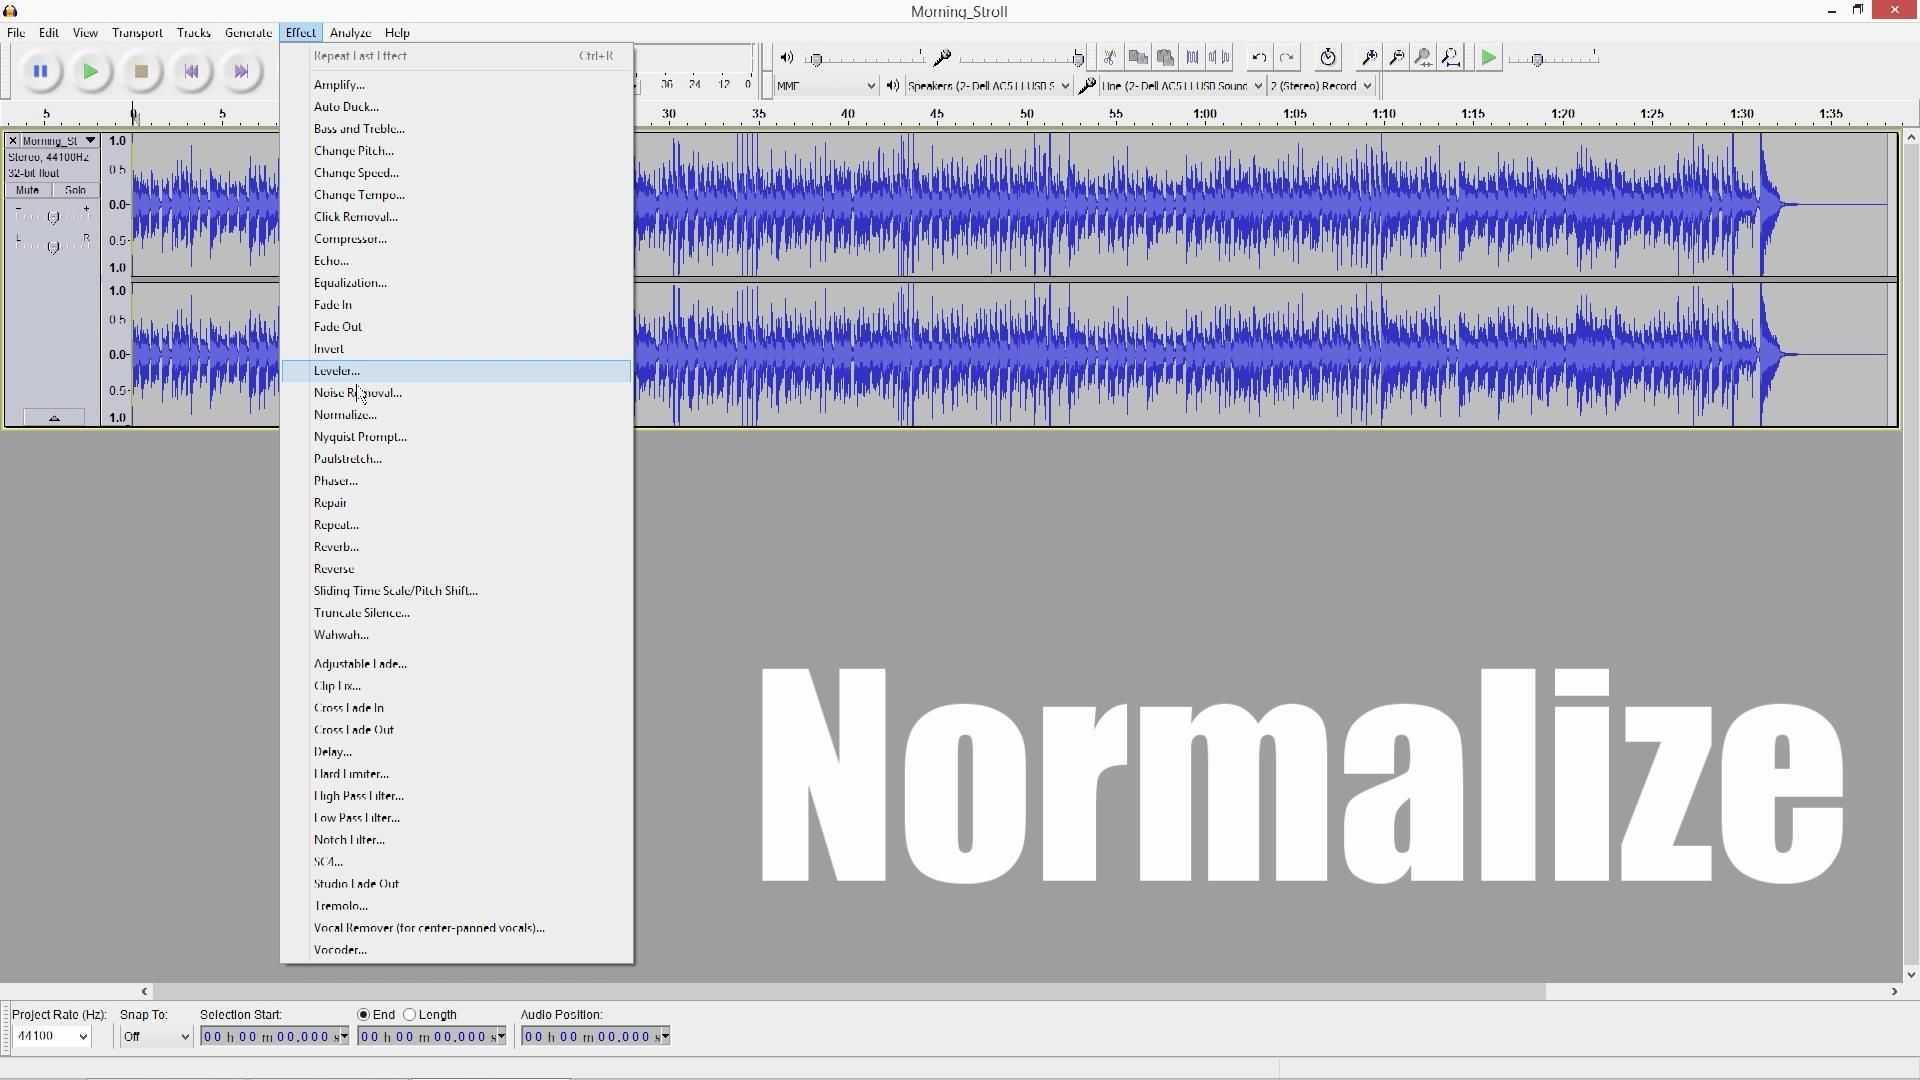Click the Silence Audio toolbar icon

1219,57
